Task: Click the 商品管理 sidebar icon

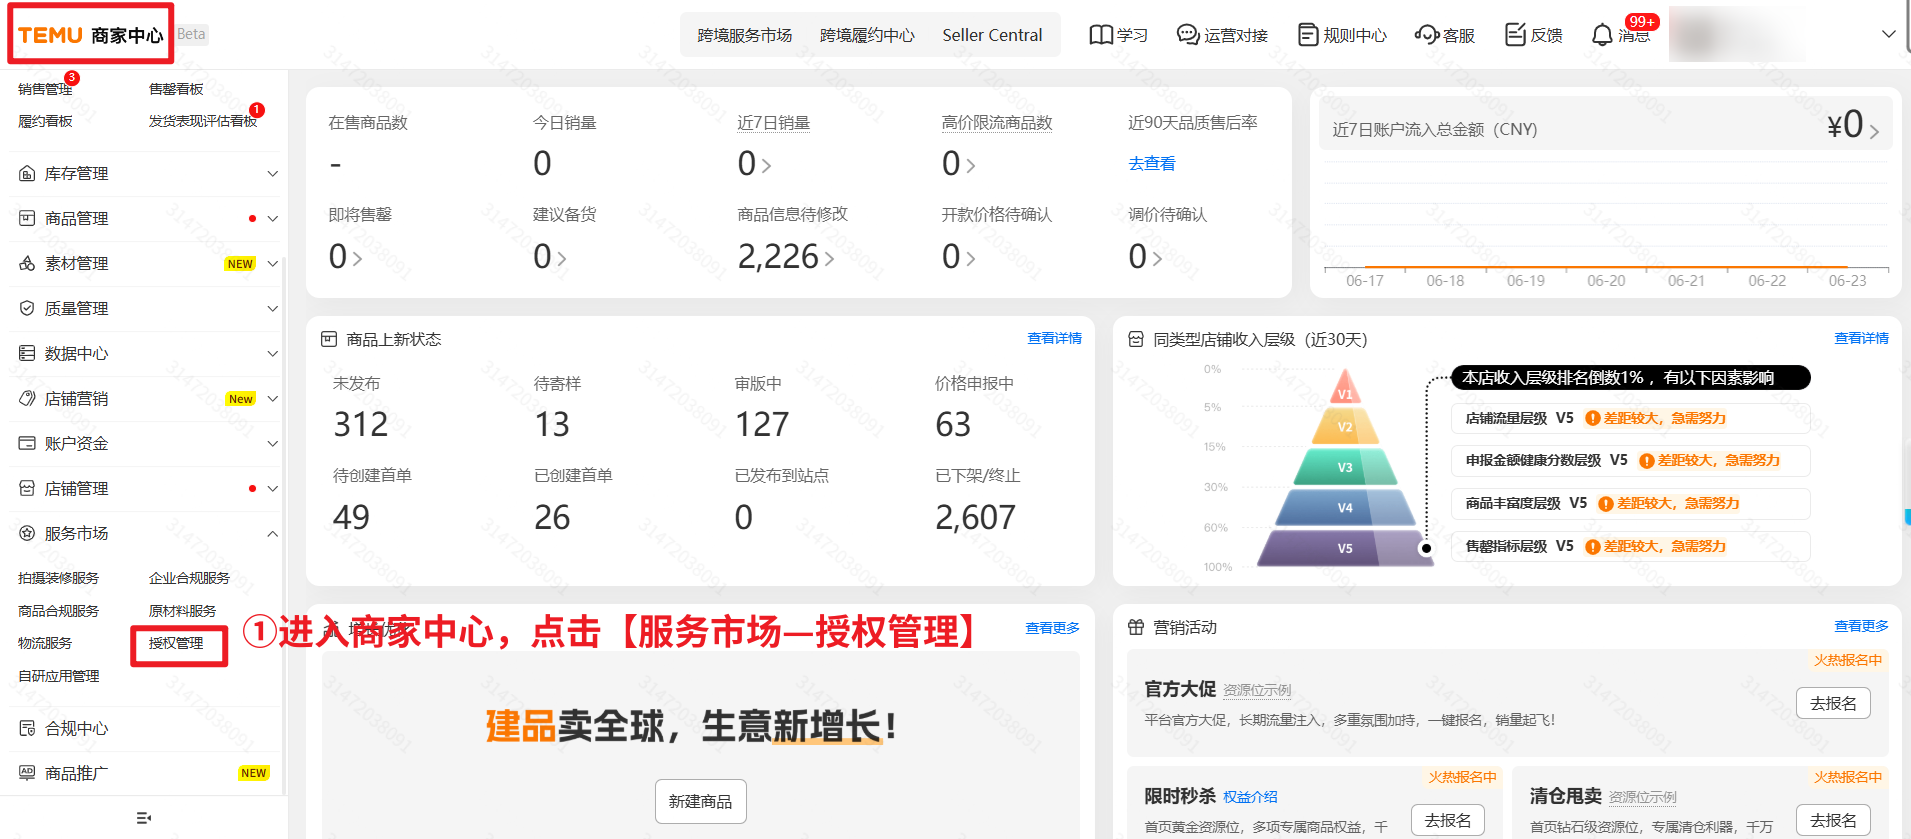Action: [27, 218]
